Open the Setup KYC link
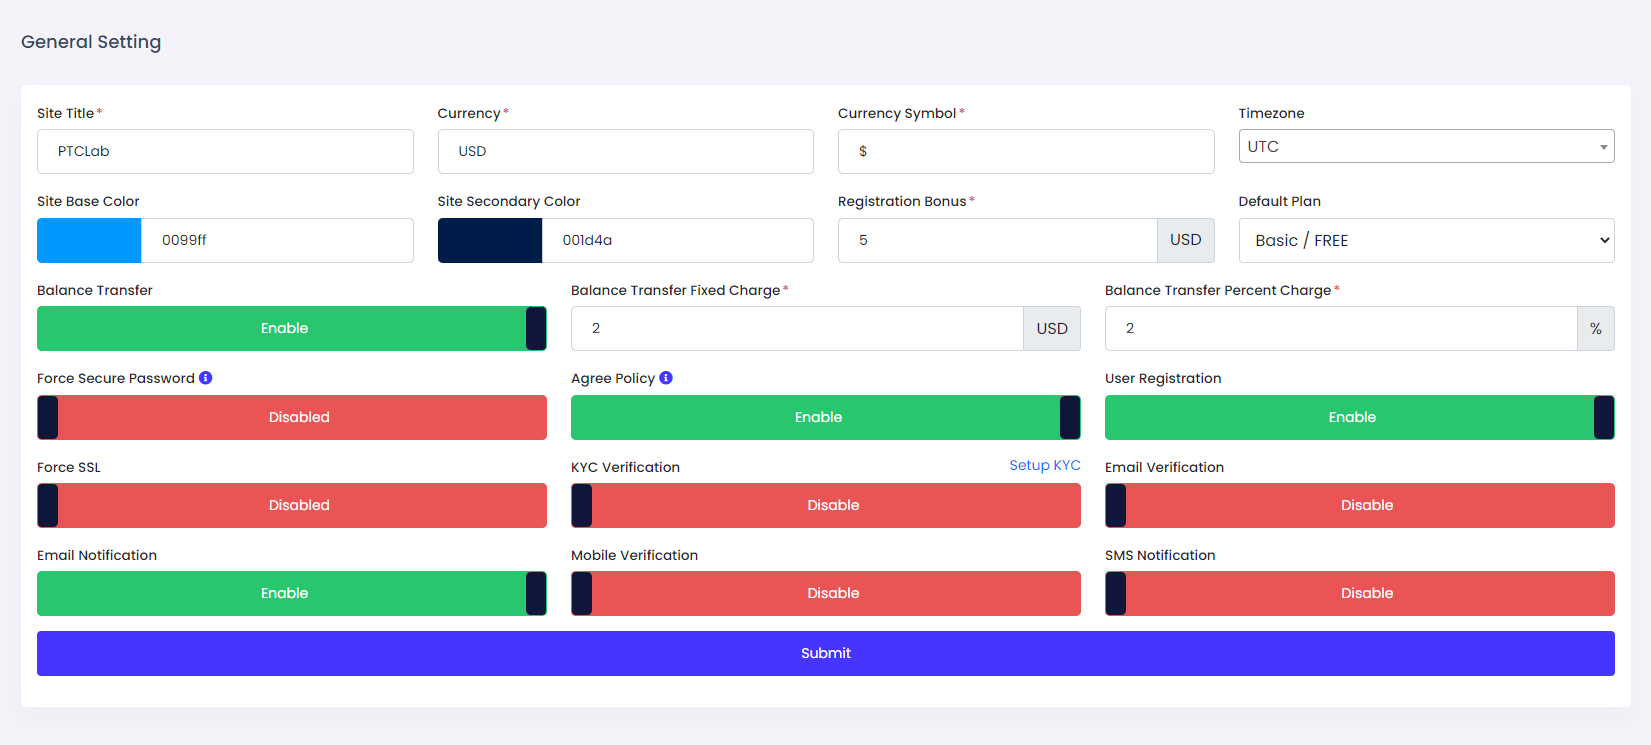The image size is (1651, 745). (x=1044, y=466)
